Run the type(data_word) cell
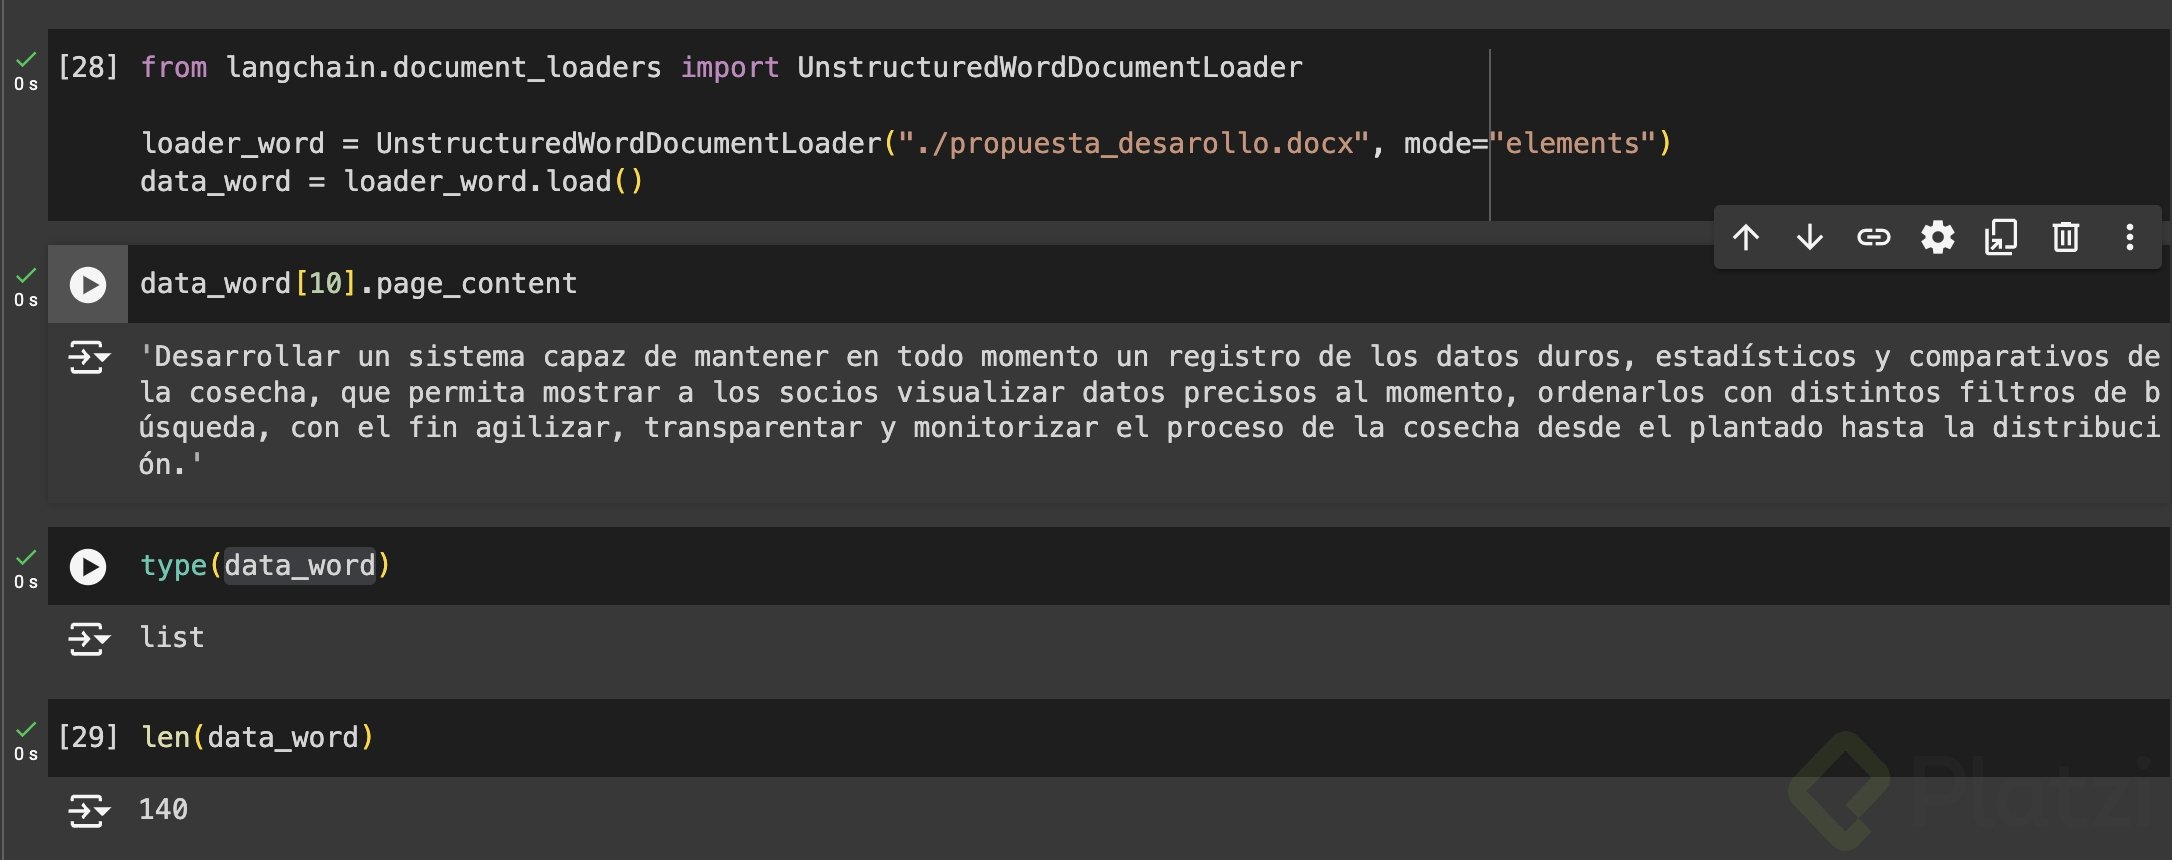This screenshot has width=2172, height=860. coord(88,567)
